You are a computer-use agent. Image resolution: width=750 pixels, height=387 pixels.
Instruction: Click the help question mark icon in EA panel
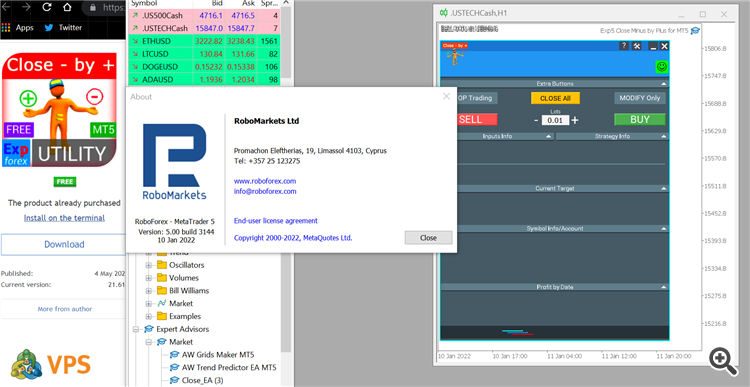[x=624, y=46]
